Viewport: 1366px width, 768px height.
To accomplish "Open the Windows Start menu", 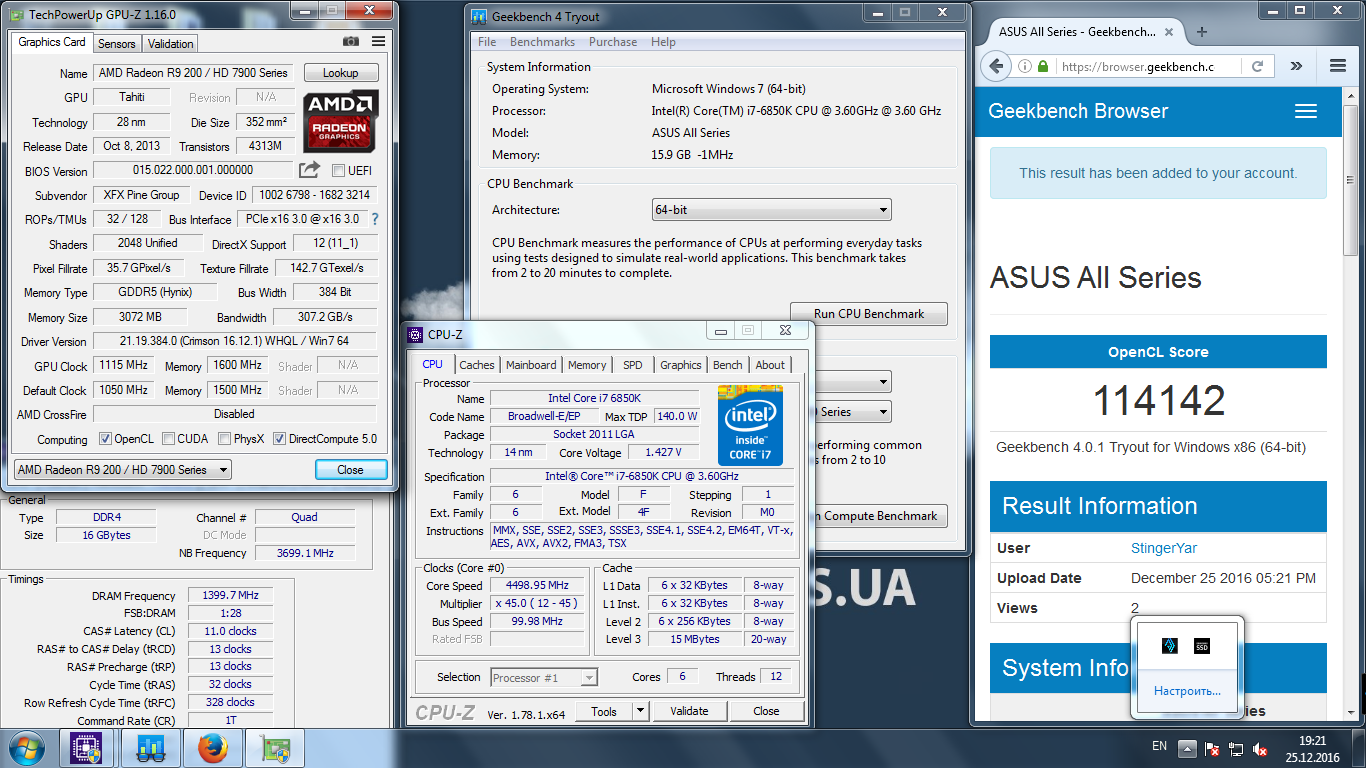I will [26, 747].
